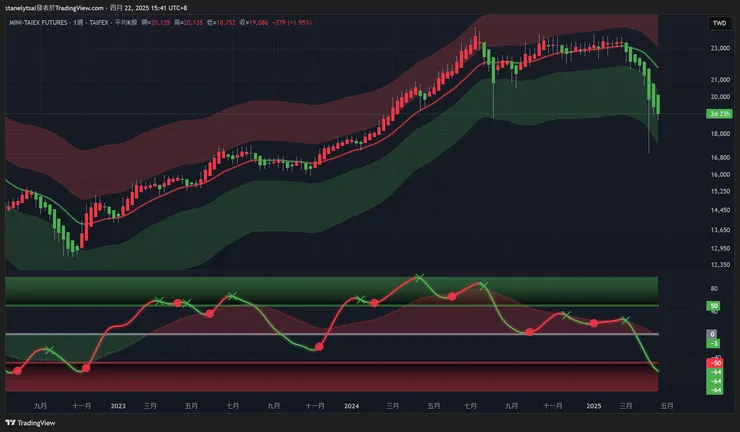
Task: Click the 14,450 price scale label
Action: [720, 210]
